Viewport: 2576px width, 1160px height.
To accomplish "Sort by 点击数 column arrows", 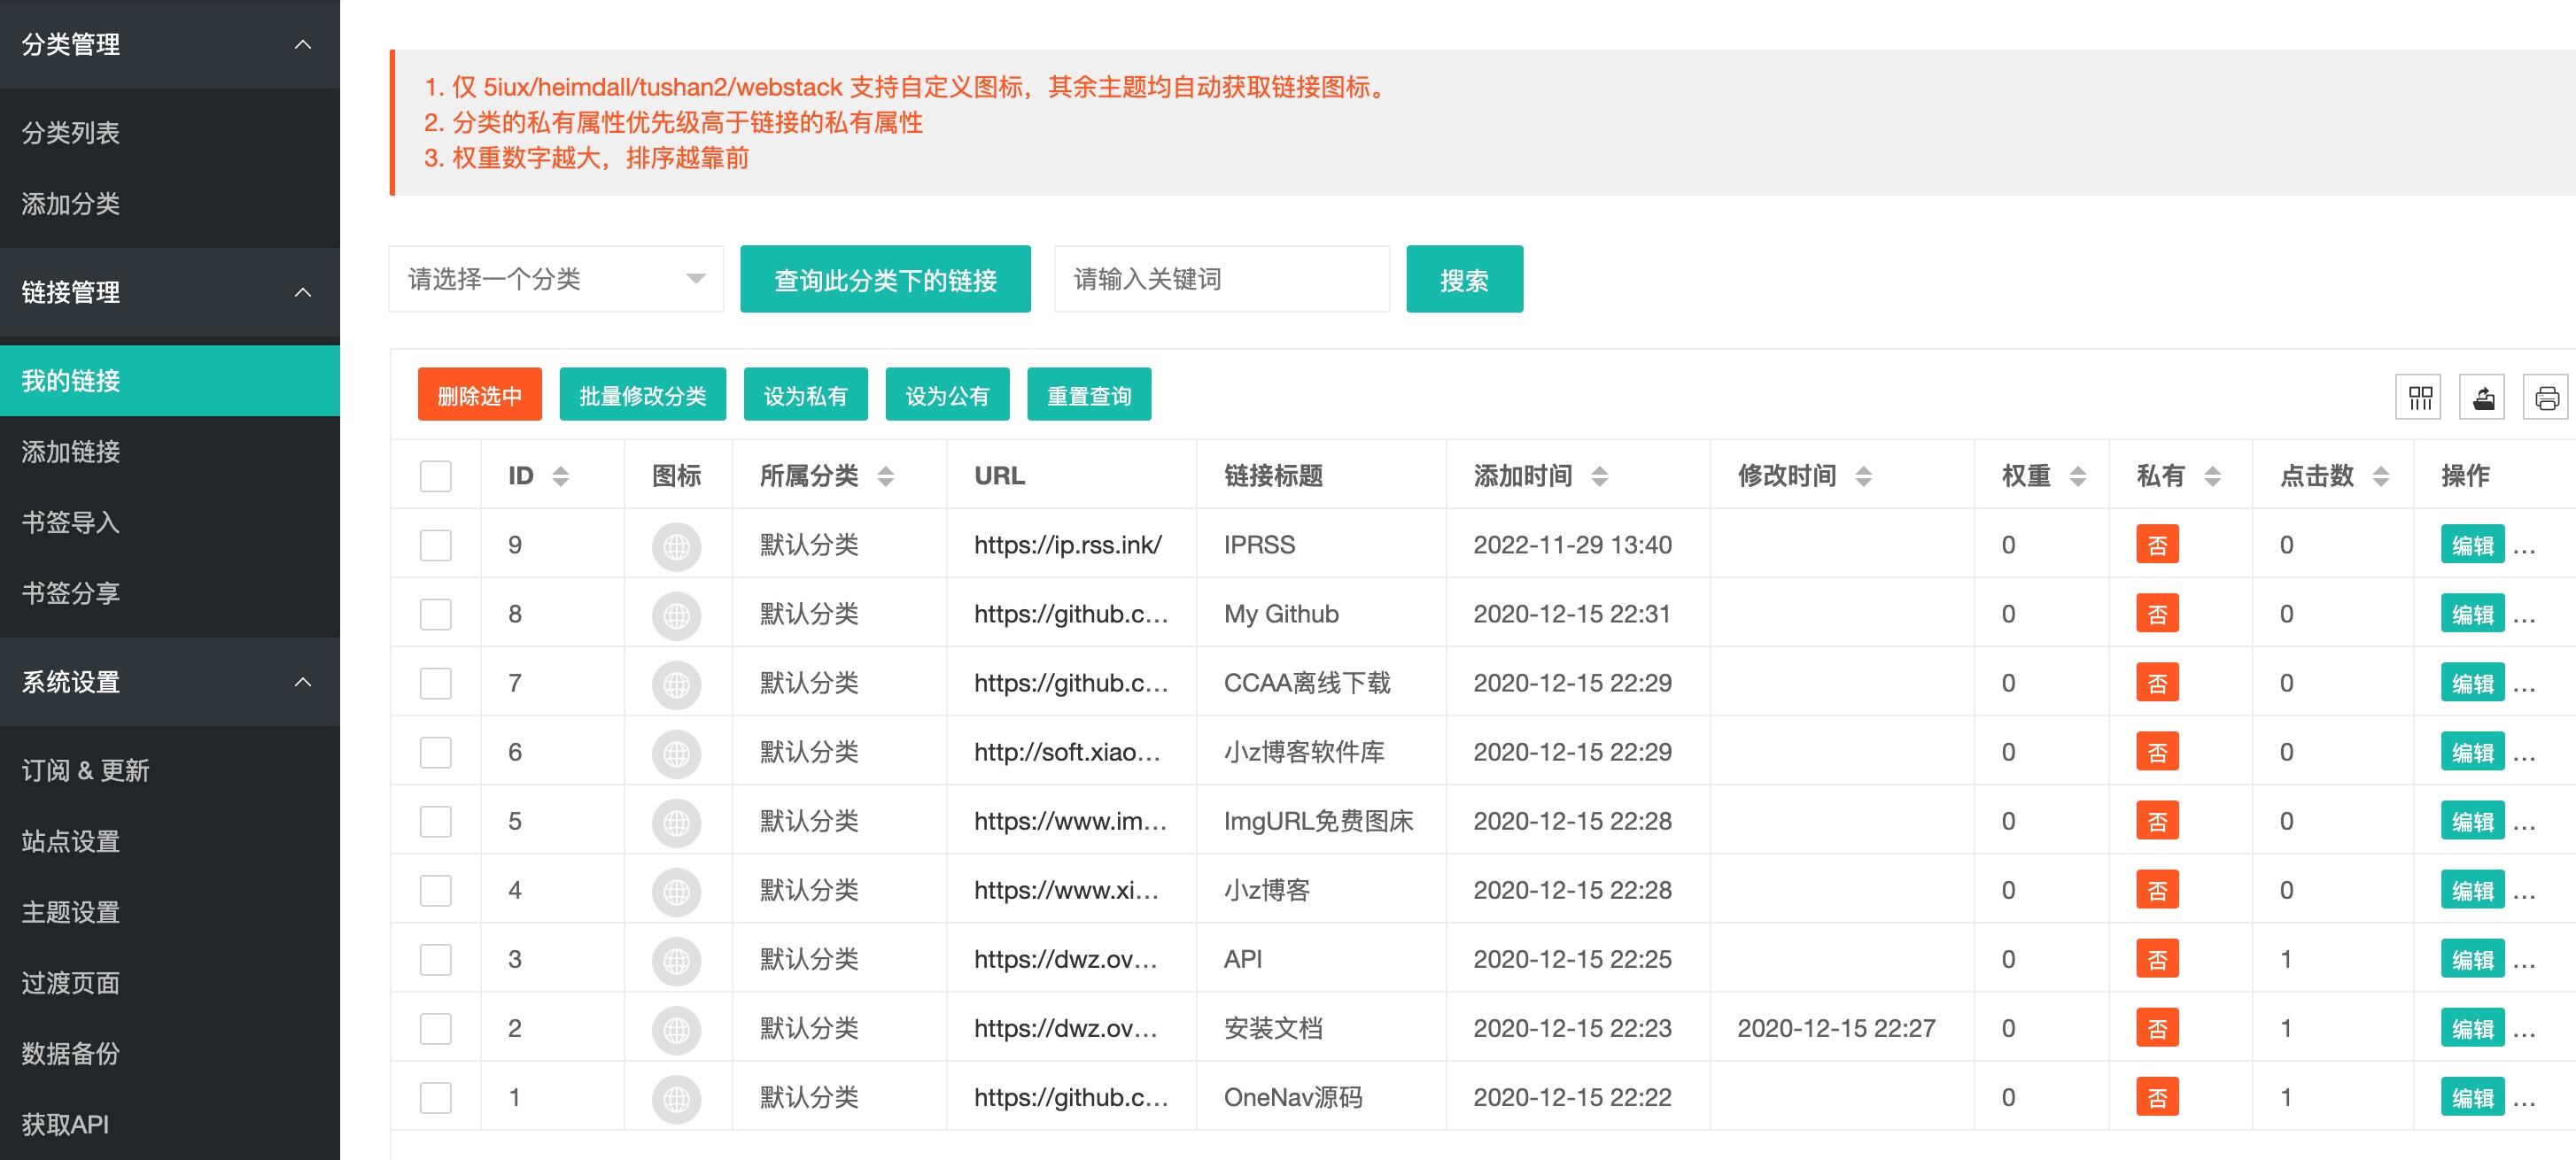I will pyautogui.click(x=2380, y=476).
